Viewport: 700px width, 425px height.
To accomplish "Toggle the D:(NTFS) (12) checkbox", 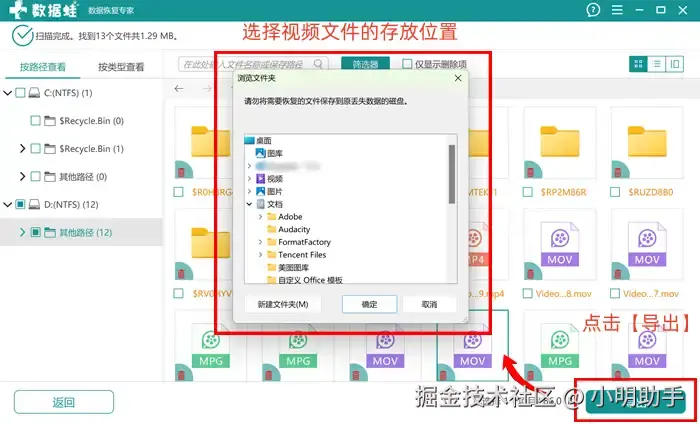I will click(20, 204).
